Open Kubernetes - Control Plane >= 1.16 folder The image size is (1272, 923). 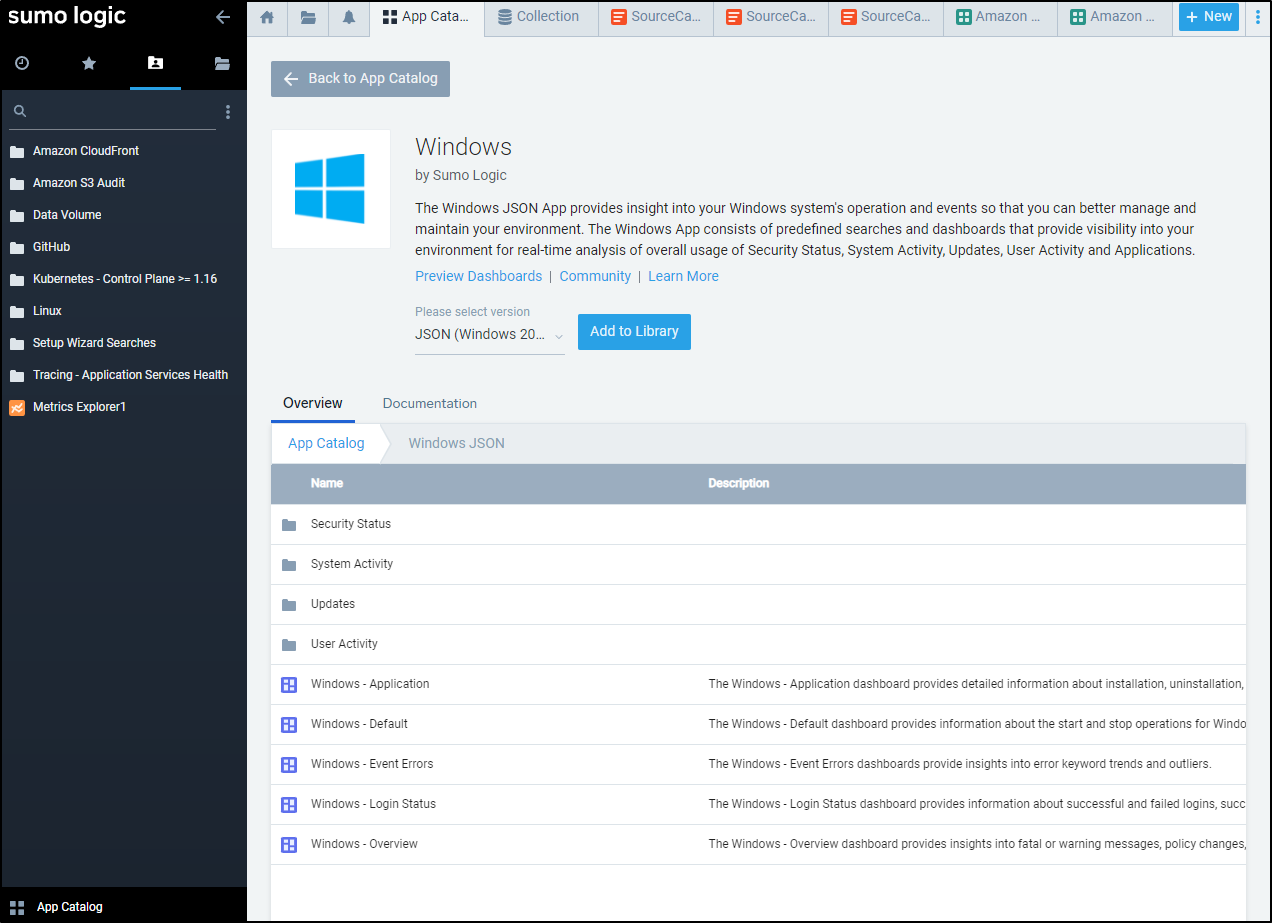(123, 279)
